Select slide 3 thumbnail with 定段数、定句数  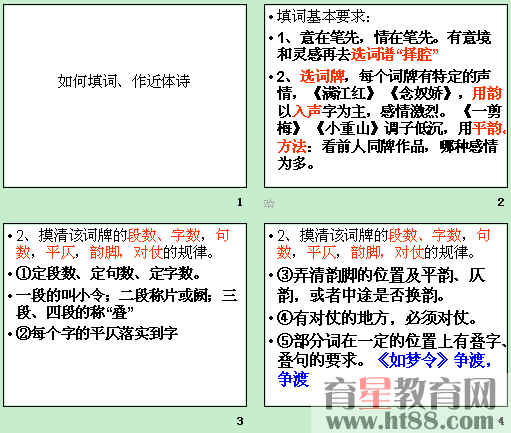coord(125,315)
